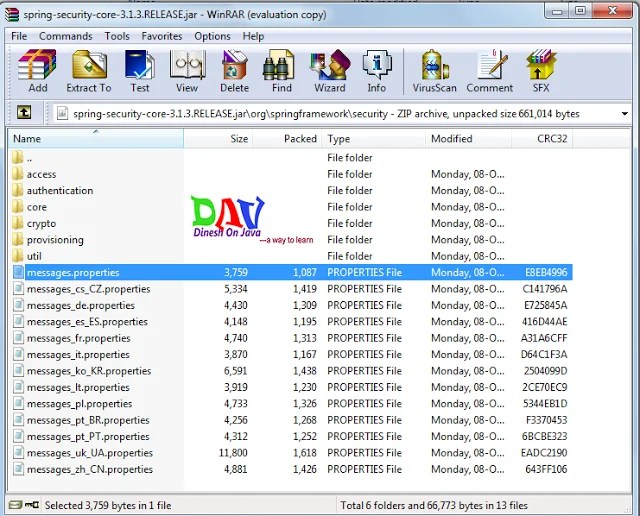640x516 pixels.
Task: Sort by the CRC32 column header
Action: point(542,139)
